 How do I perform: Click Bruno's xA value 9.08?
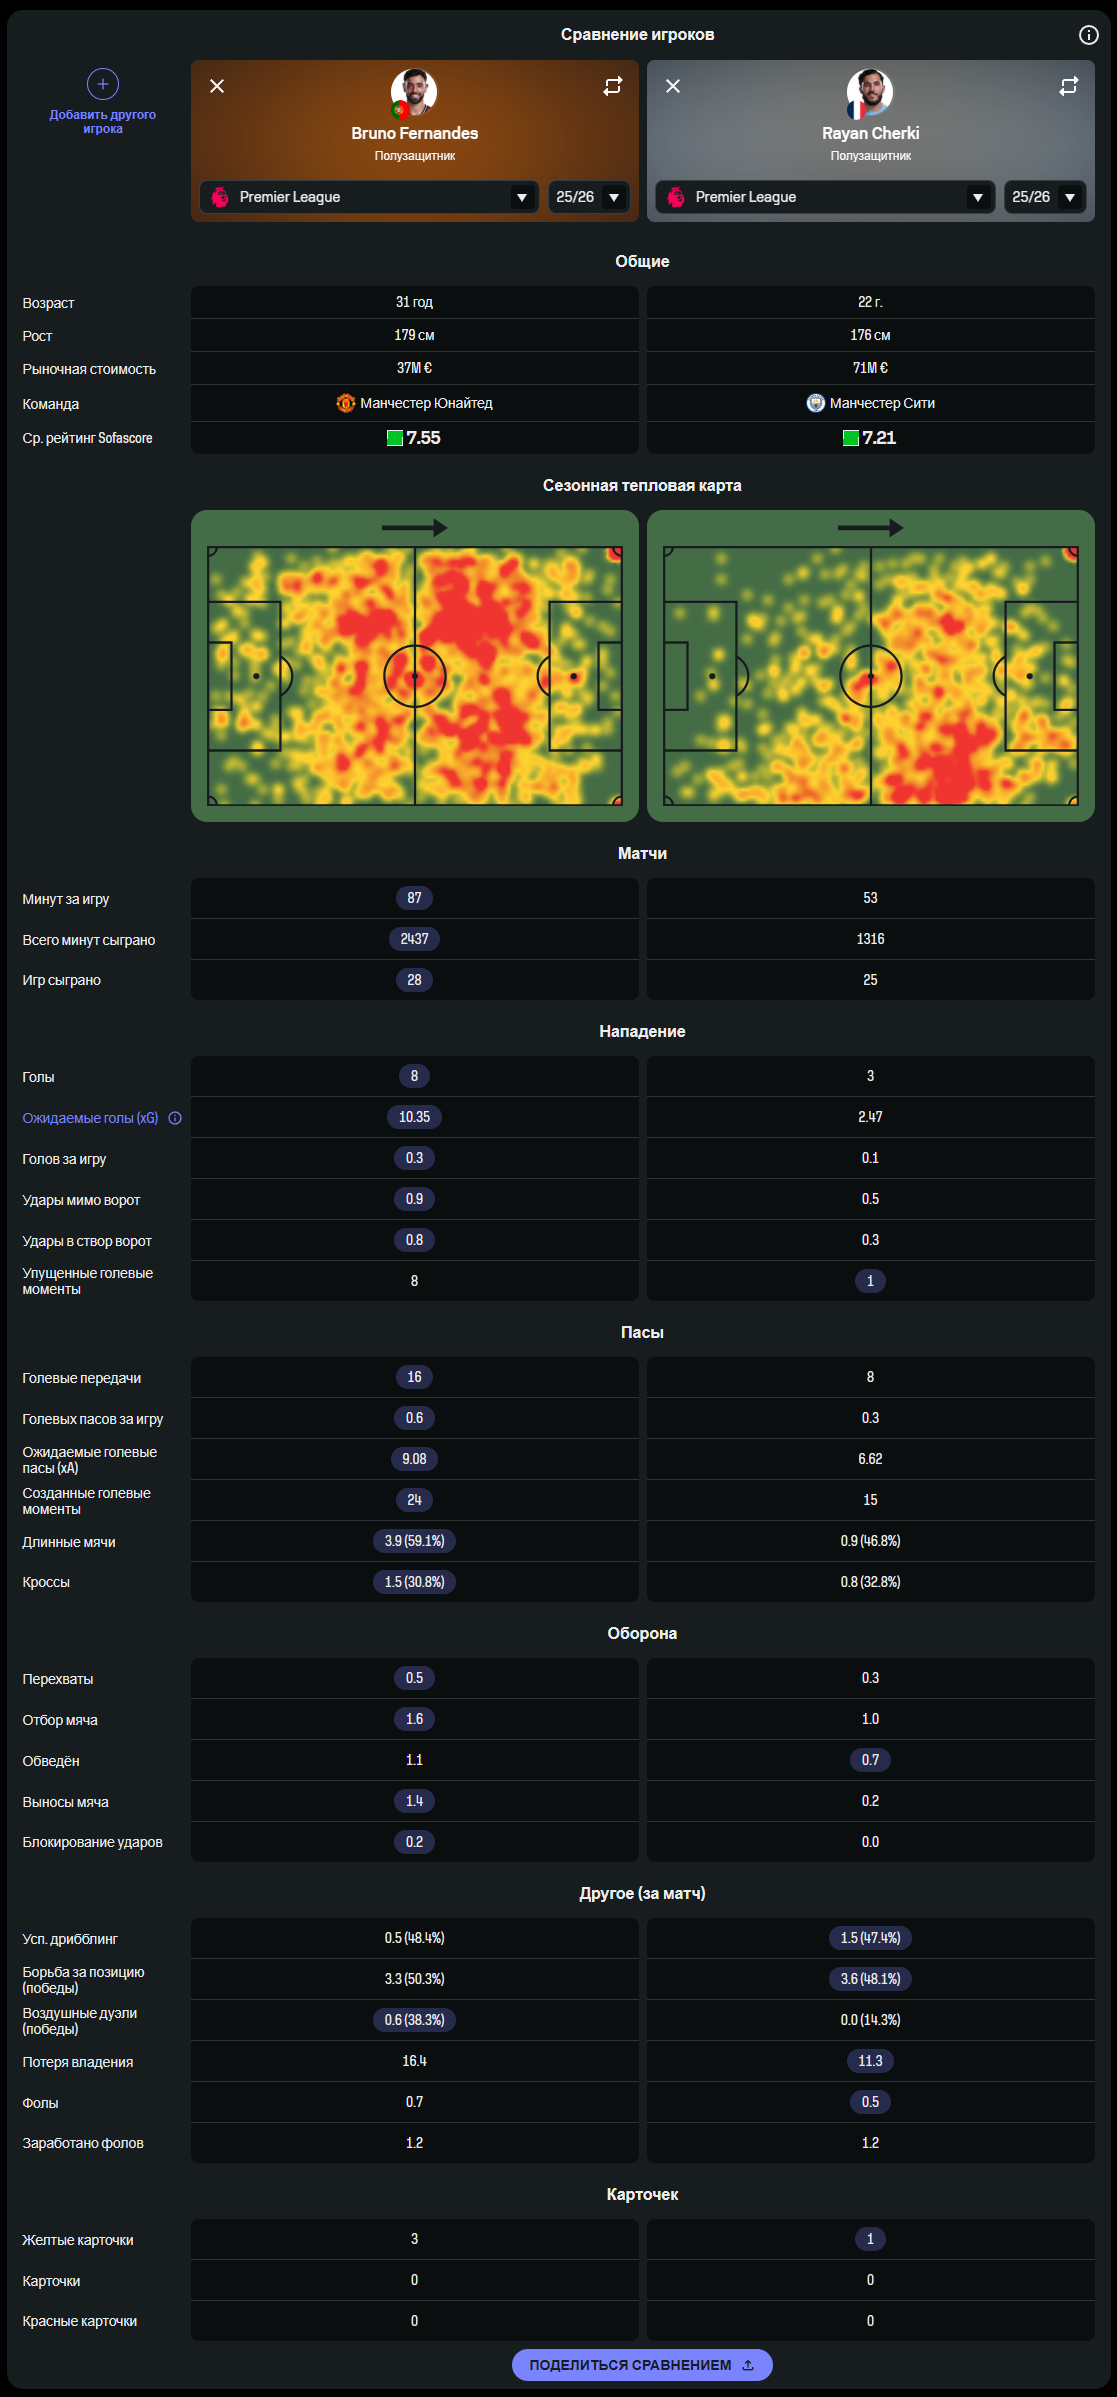(414, 1459)
